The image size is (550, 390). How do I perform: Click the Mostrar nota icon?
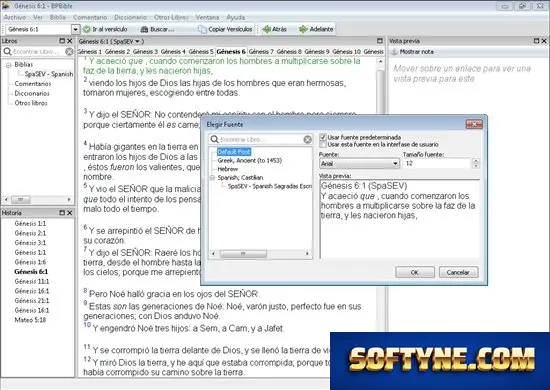tap(394, 52)
